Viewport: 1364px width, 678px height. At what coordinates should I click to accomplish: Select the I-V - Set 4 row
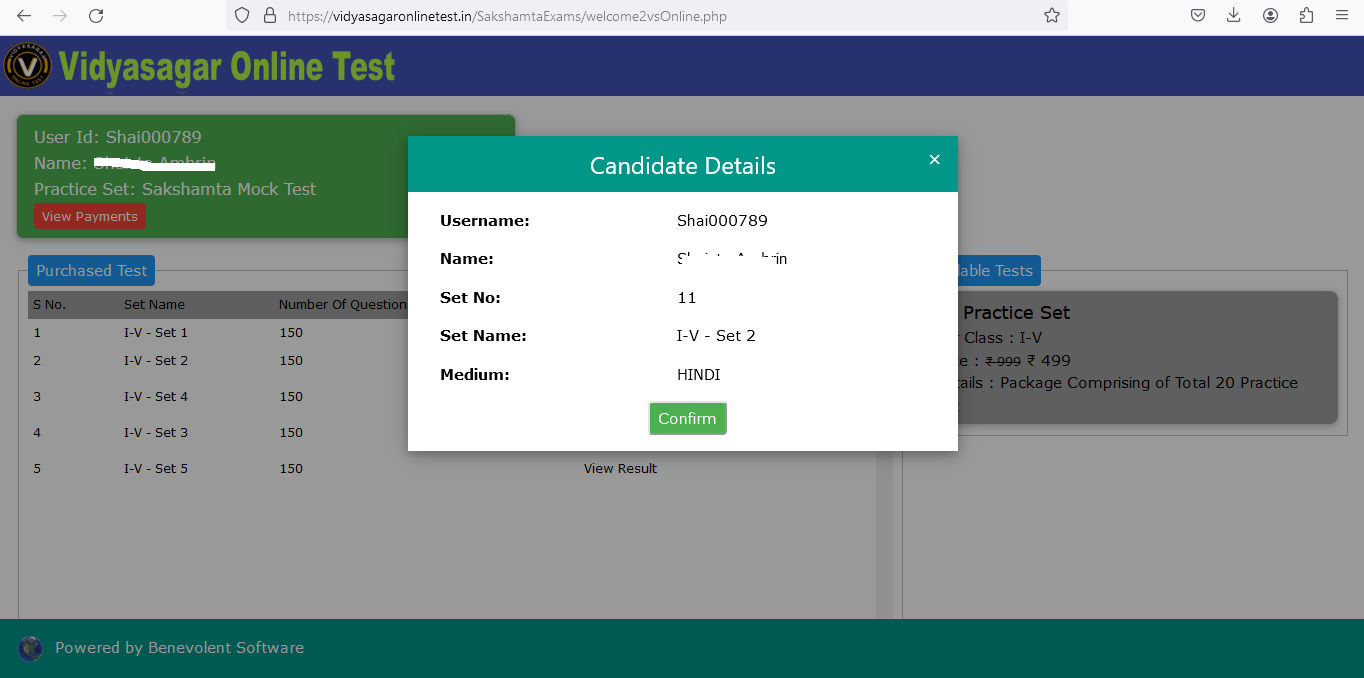point(156,396)
